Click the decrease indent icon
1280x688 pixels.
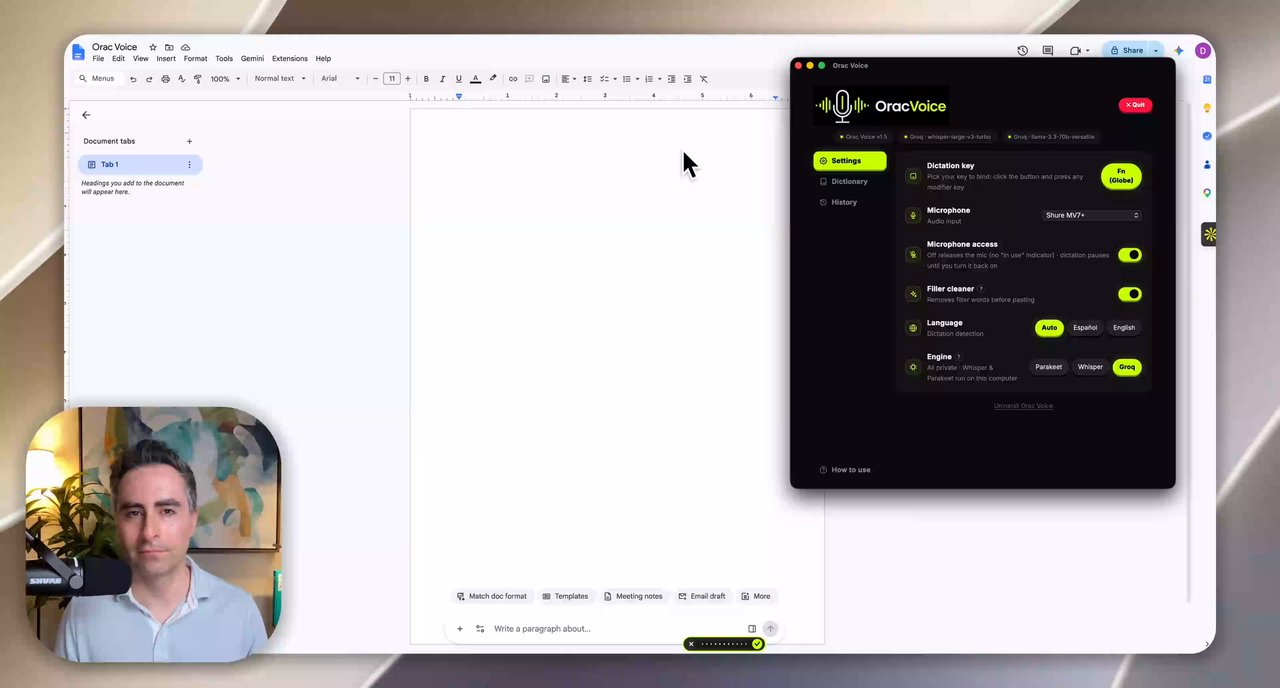tap(671, 79)
